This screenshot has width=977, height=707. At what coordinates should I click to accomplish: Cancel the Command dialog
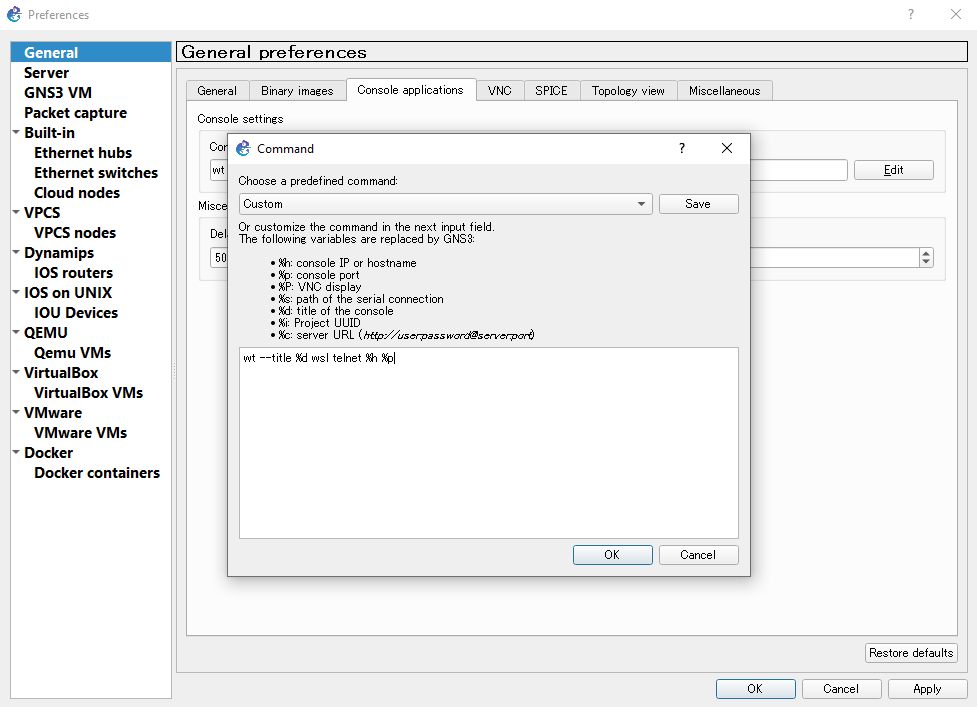(x=698, y=555)
